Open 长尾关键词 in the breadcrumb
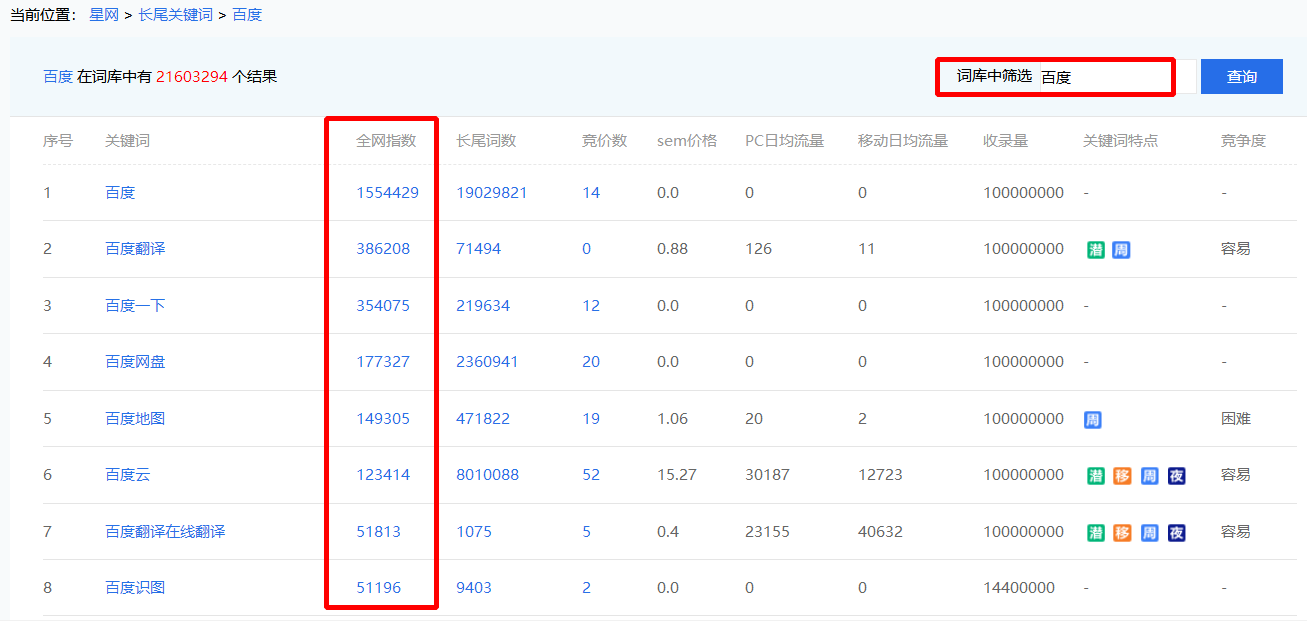The image size is (1307, 621). pyautogui.click(x=176, y=15)
